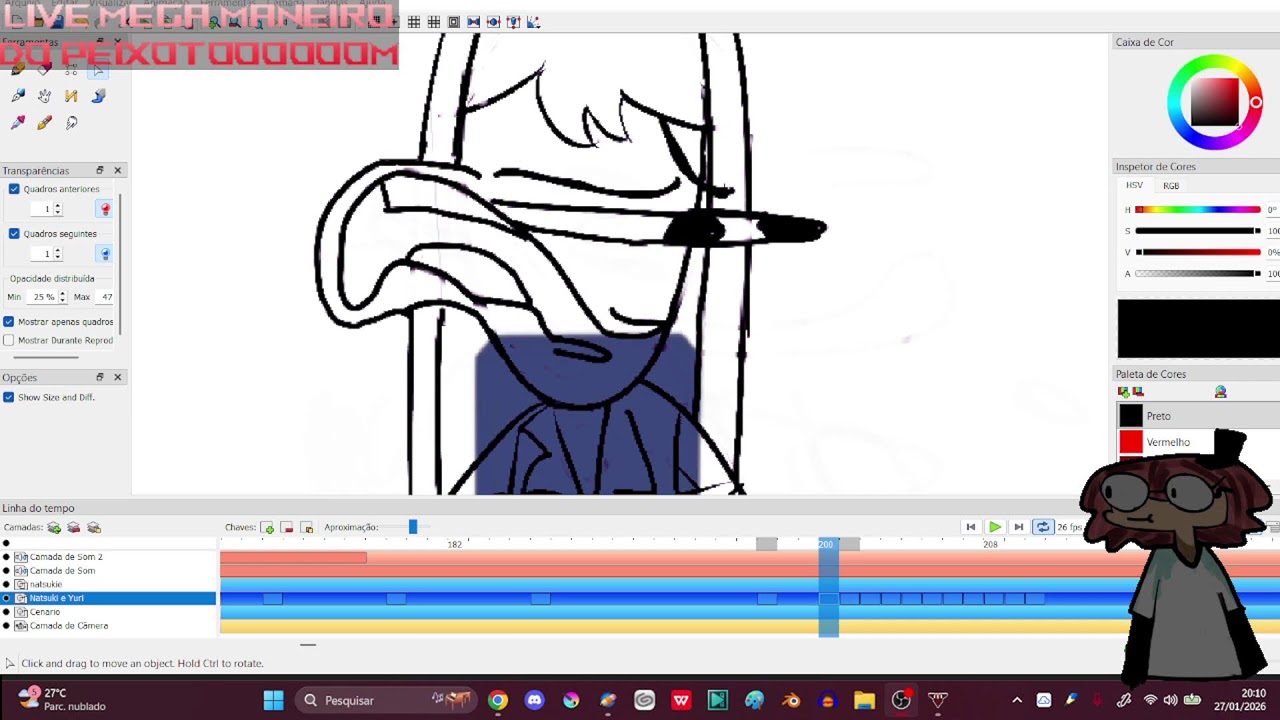The height and width of the screenshot is (720, 1280).
Task: Close the Transparências panel
Action: [x=117, y=171]
